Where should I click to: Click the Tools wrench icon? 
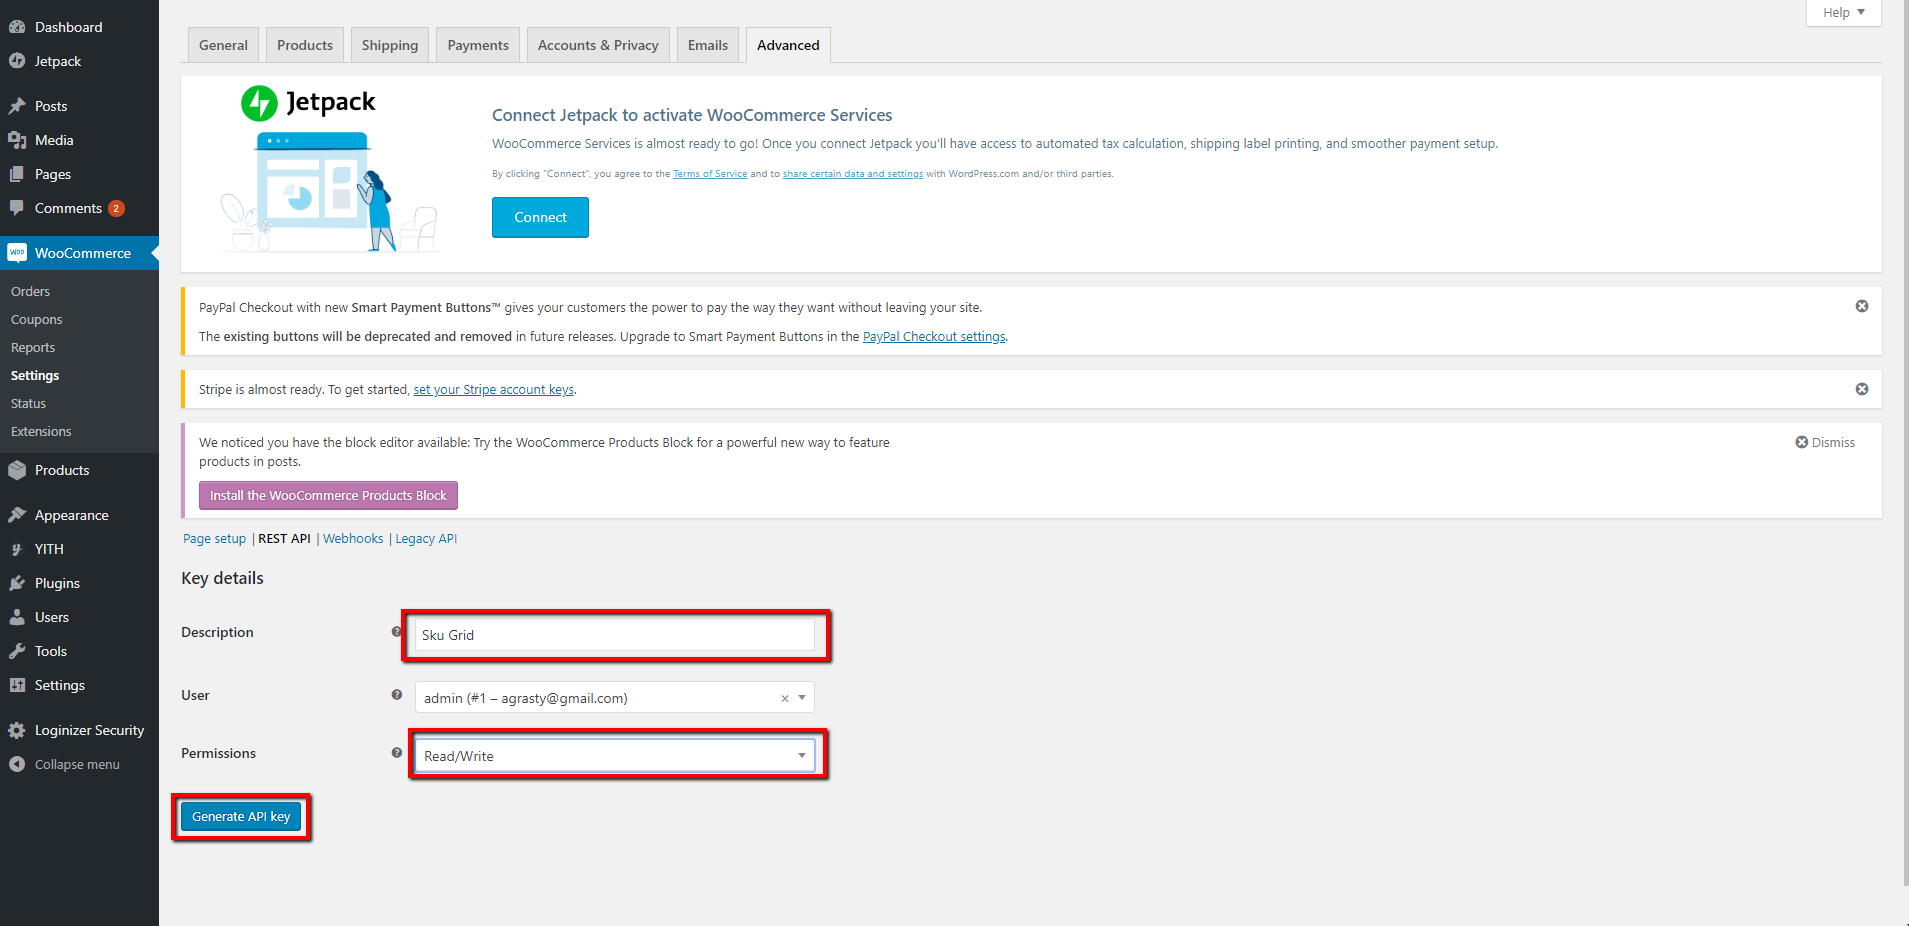coord(17,651)
